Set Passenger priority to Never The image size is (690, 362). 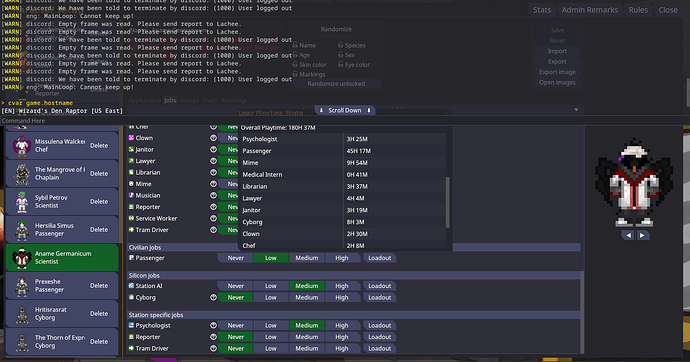pyautogui.click(x=235, y=258)
